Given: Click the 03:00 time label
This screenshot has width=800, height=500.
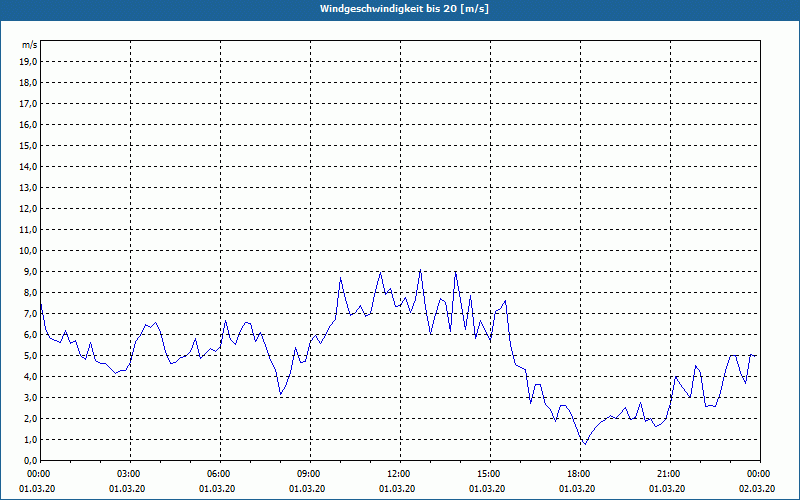Looking at the screenshot, I should (131, 474).
